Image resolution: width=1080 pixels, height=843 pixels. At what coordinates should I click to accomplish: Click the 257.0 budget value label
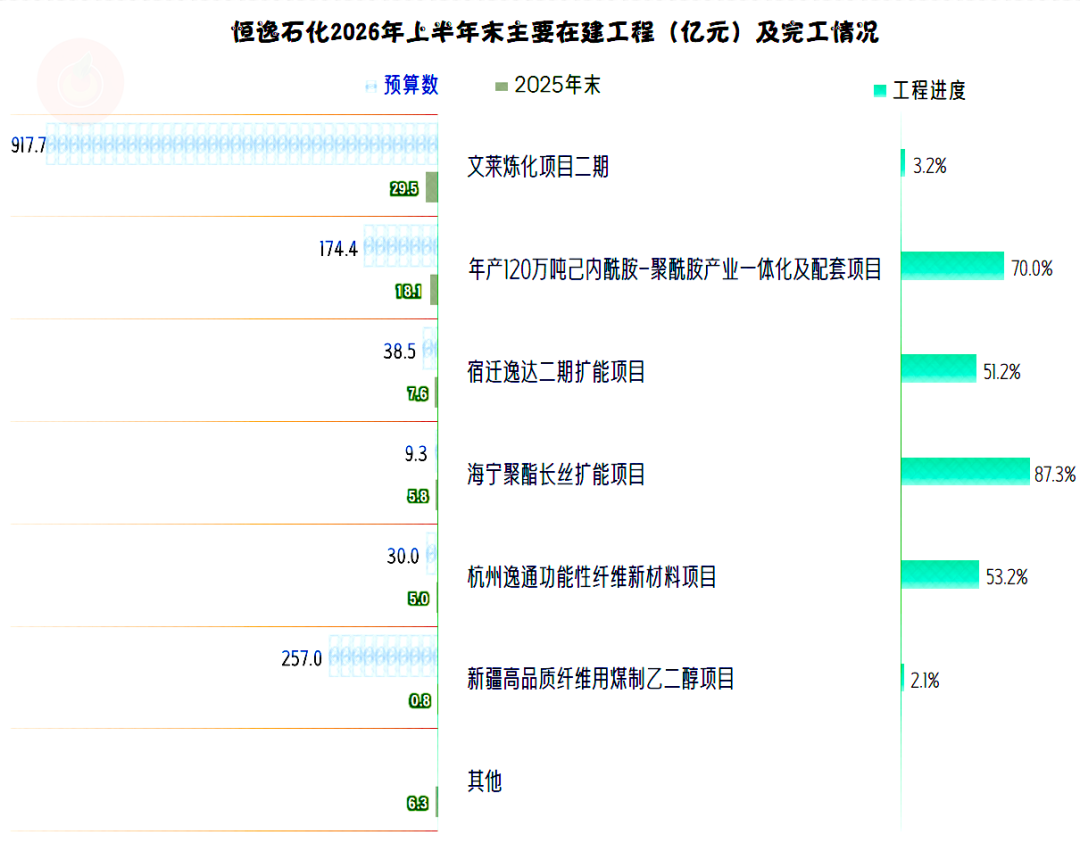tap(302, 658)
